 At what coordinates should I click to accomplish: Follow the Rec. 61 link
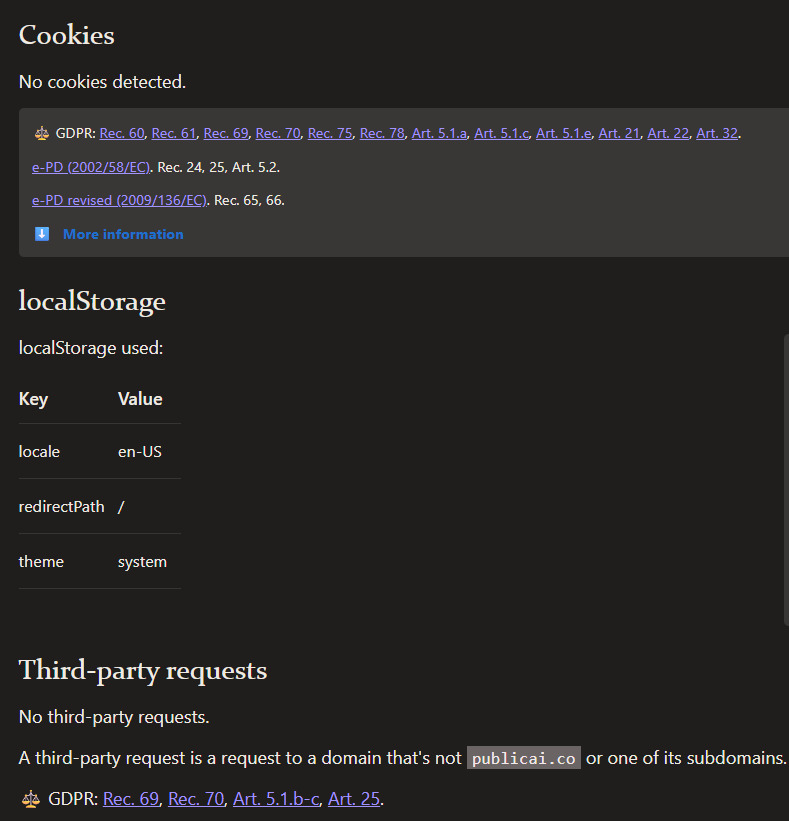[x=174, y=133]
